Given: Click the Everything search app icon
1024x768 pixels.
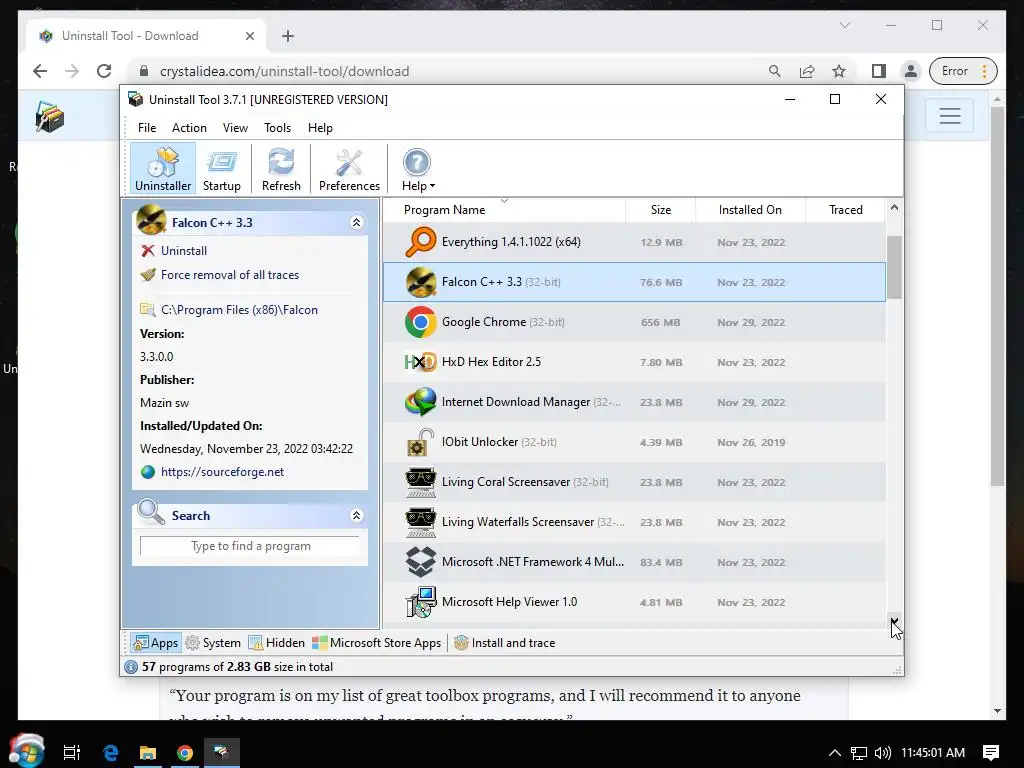Looking at the screenshot, I should coord(421,242).
